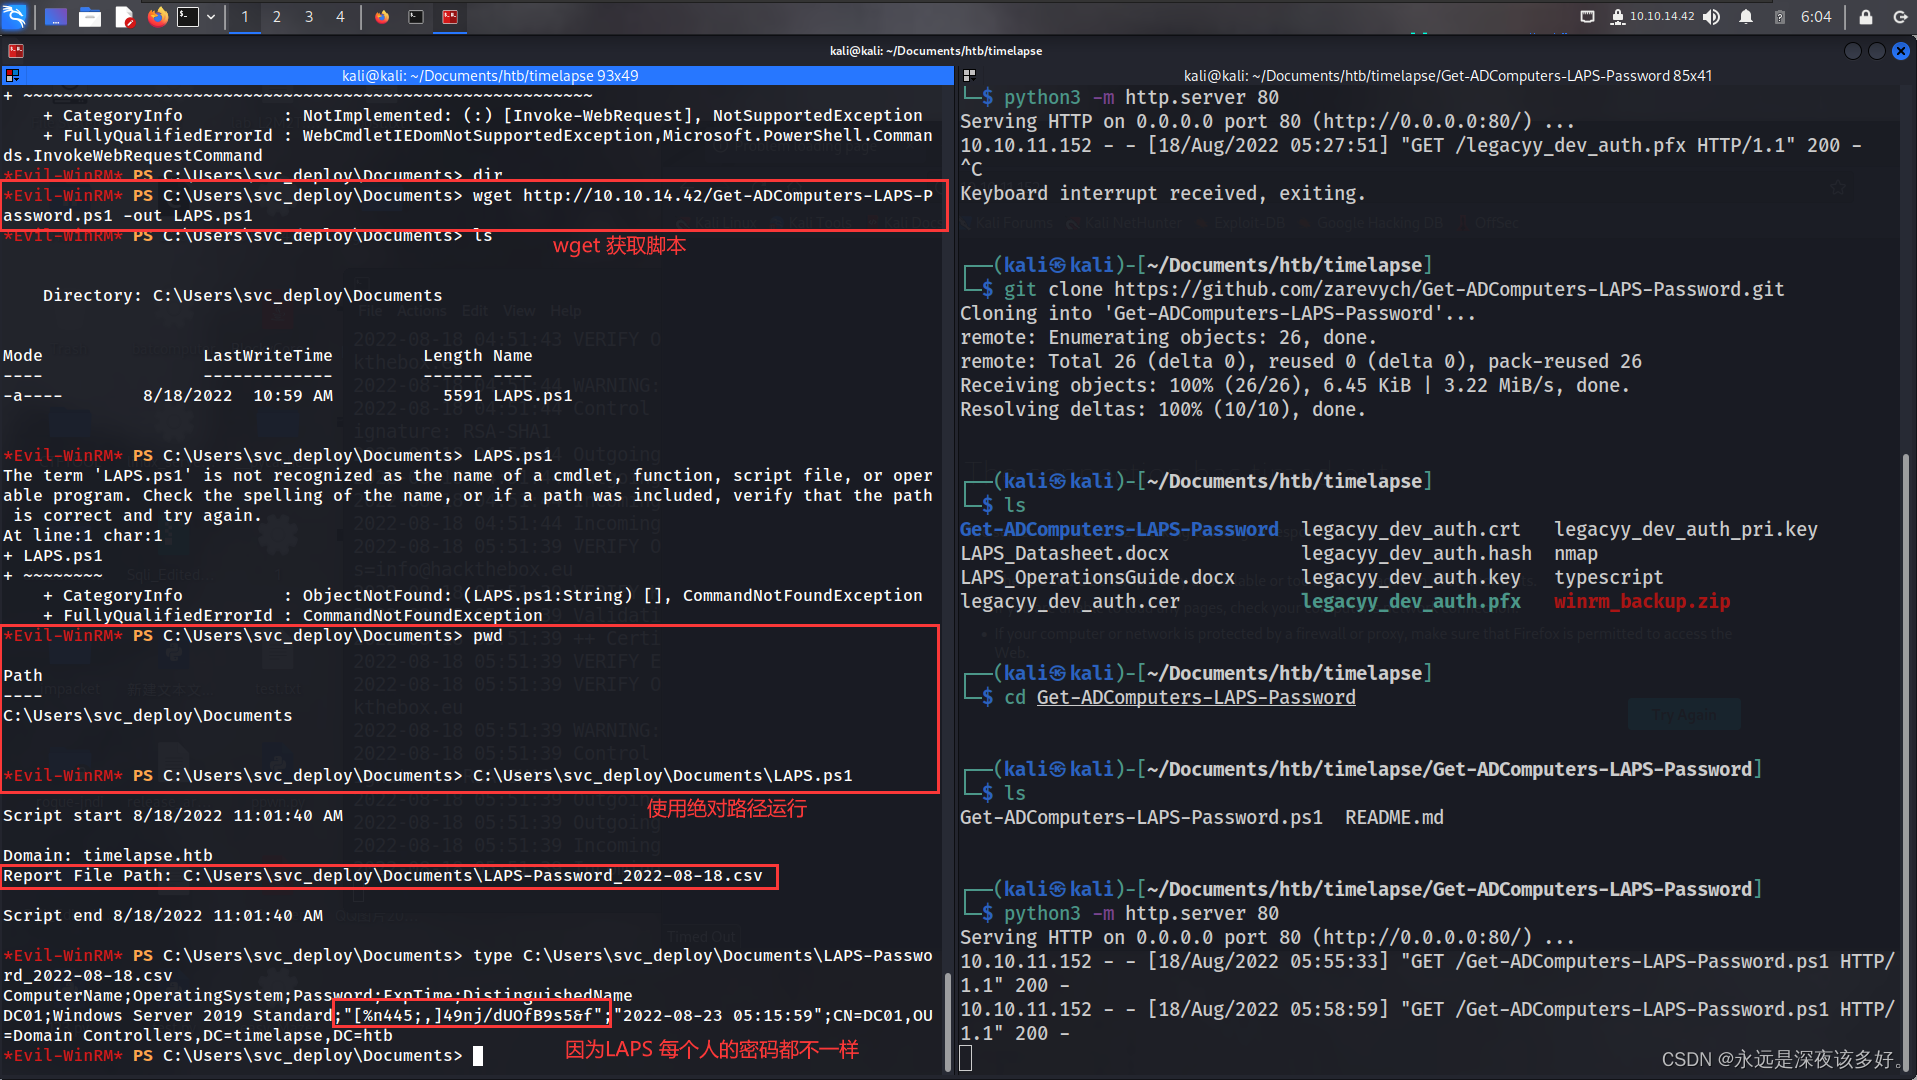
Task: Click legacyy_dev_auth.pfx in ls listing
Action: [x=1411, y=602]
